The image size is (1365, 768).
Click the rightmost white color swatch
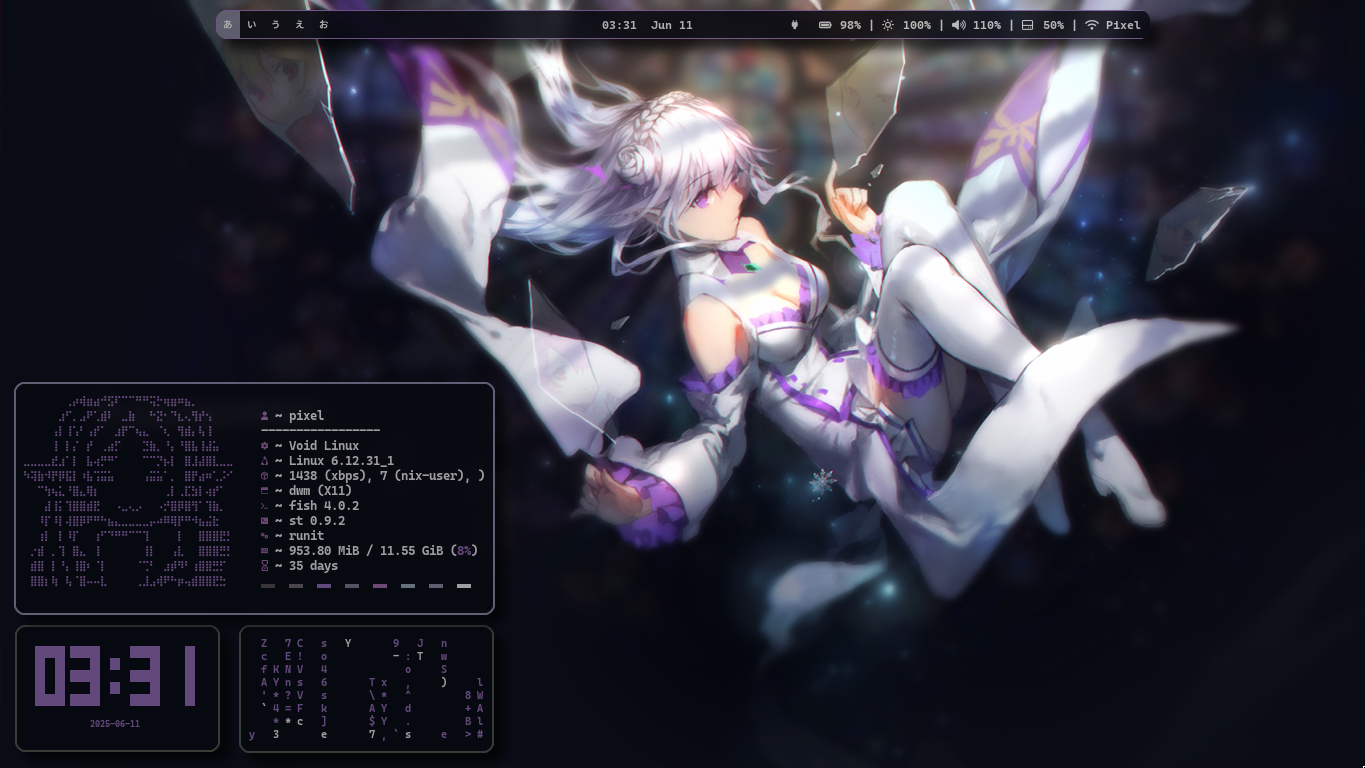[464, 586]
